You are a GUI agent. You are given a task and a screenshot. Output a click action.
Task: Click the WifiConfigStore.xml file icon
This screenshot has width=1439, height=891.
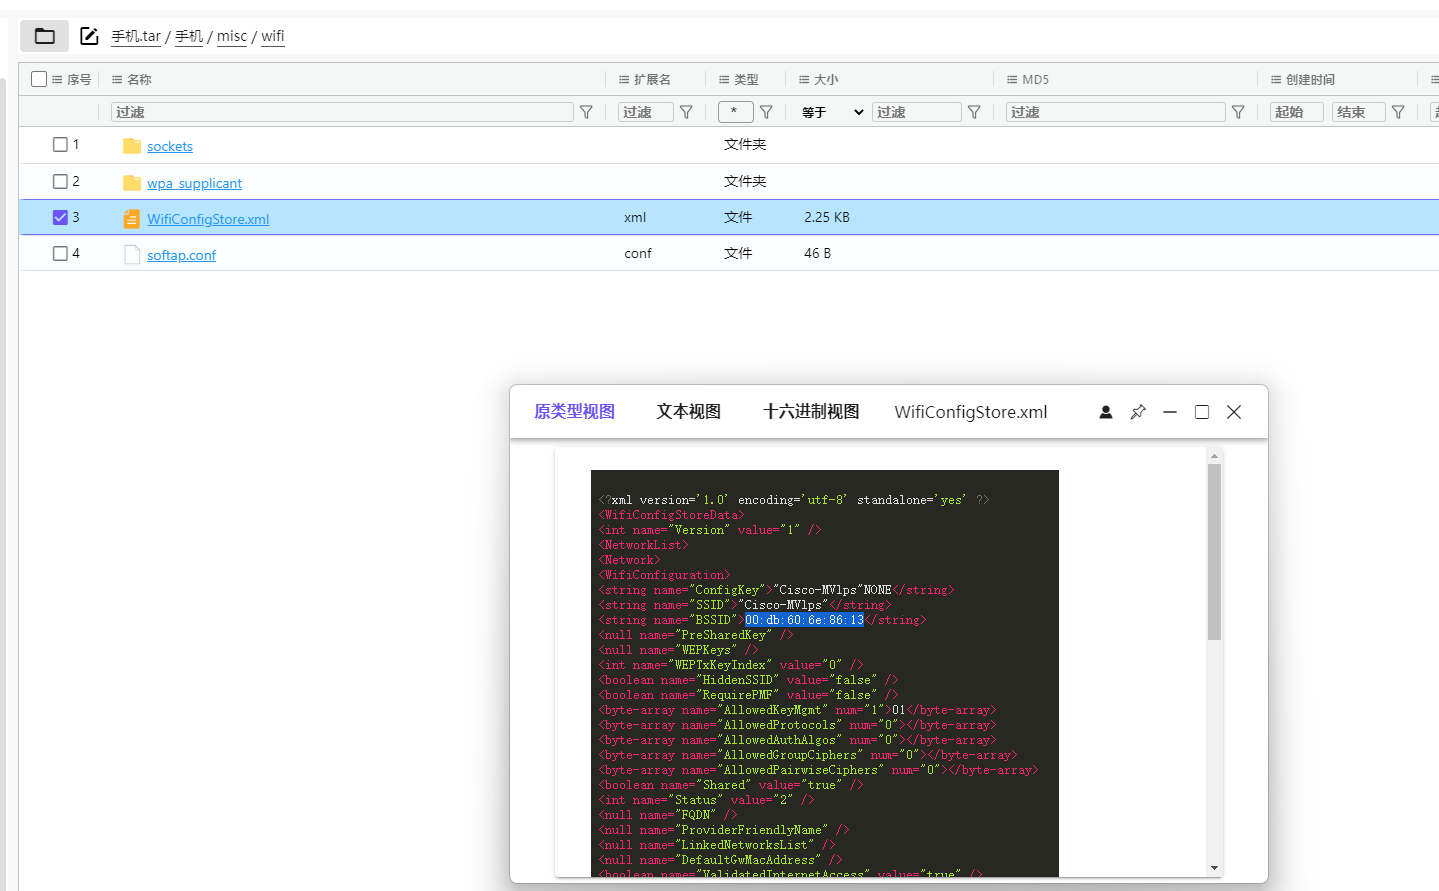coord(132,219)
